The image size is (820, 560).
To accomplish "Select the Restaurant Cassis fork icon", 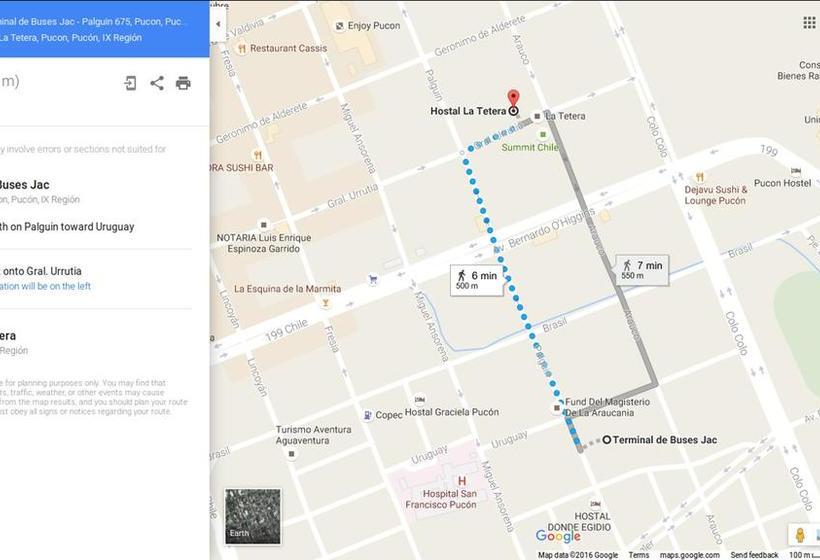I will click(x=242, y=49).
